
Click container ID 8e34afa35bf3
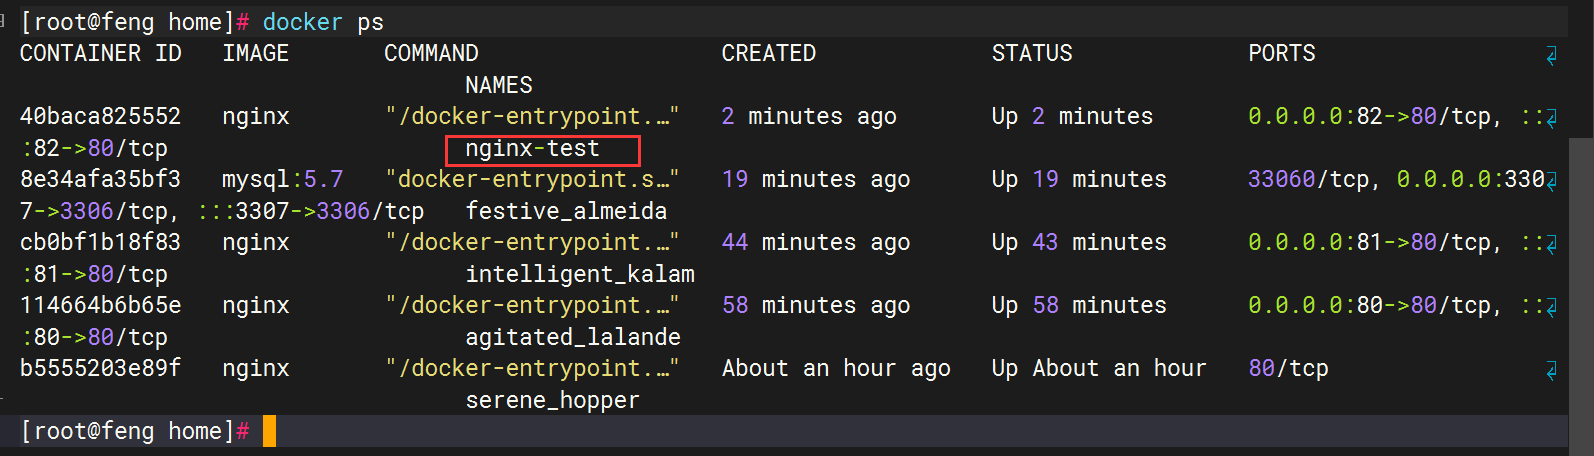point(100,180)
